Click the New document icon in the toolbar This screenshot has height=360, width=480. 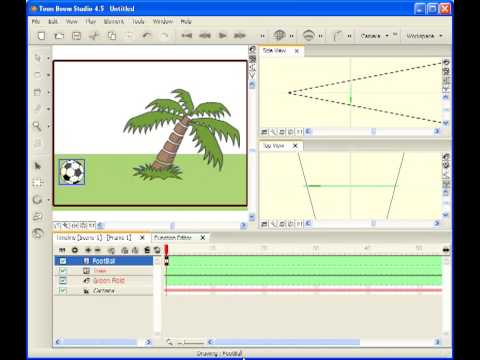(41, 36)
